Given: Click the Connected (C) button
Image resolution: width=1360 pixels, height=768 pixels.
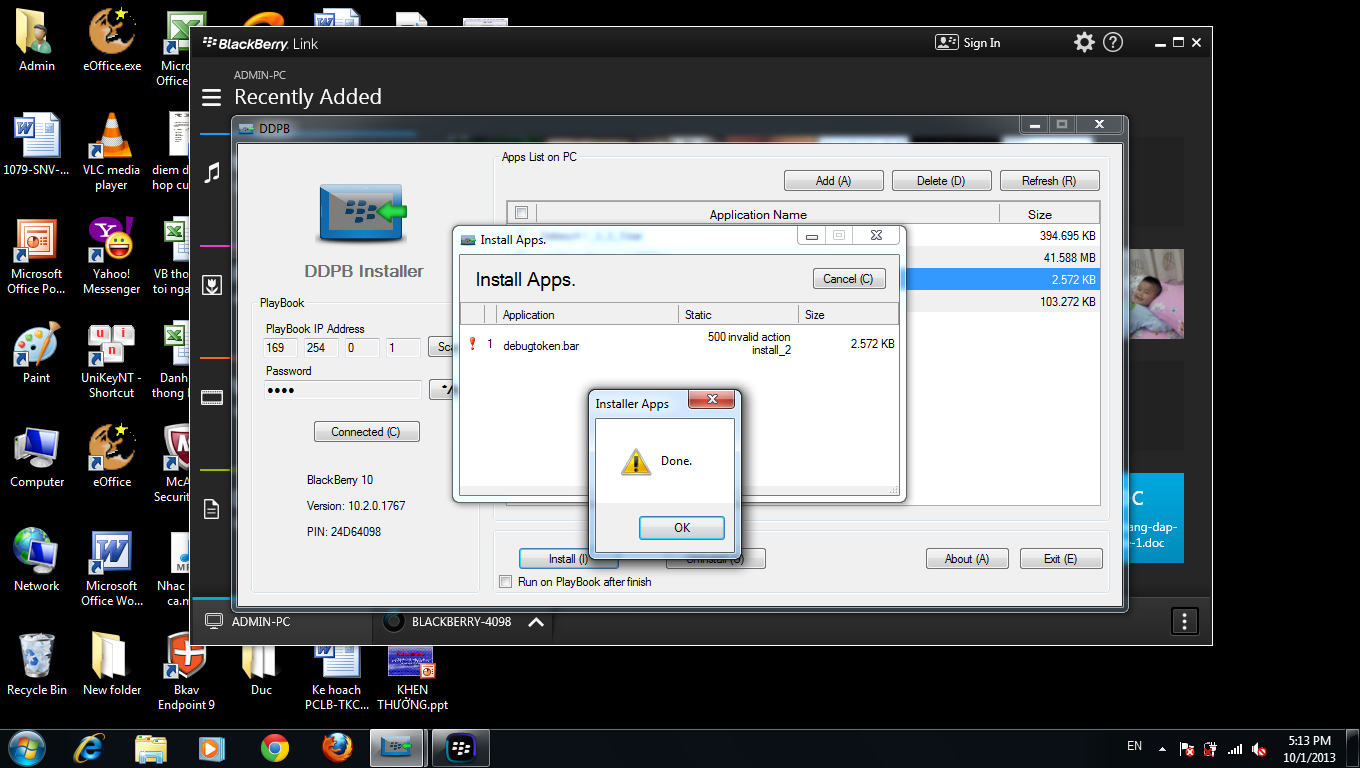Looking at the screenshot, I should (366, 432).
